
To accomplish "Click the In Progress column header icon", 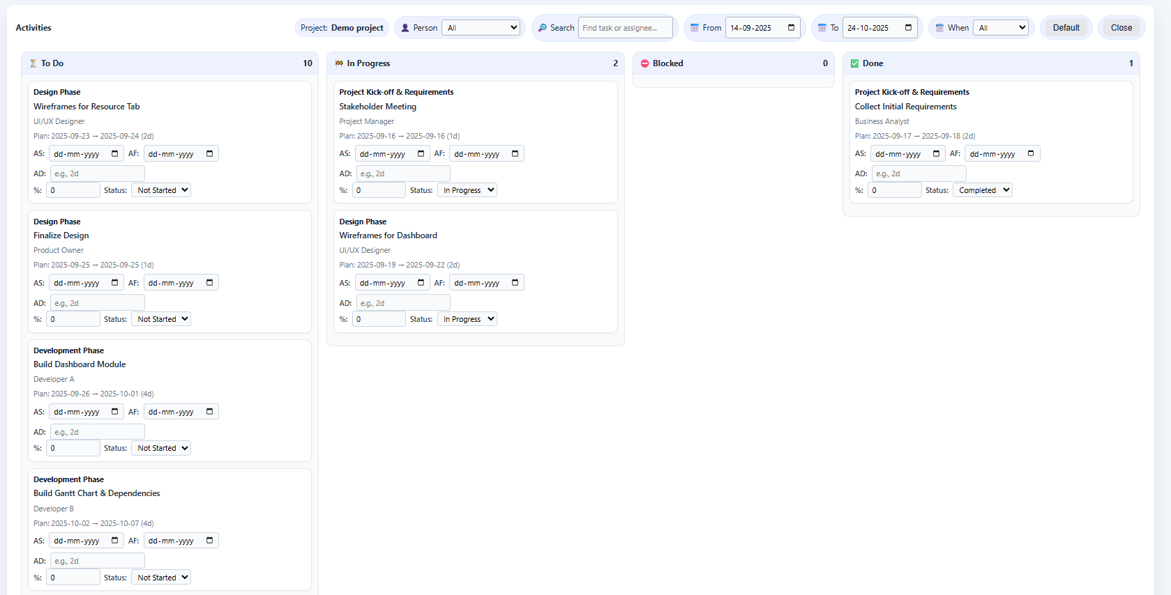I will click(340, 63).
